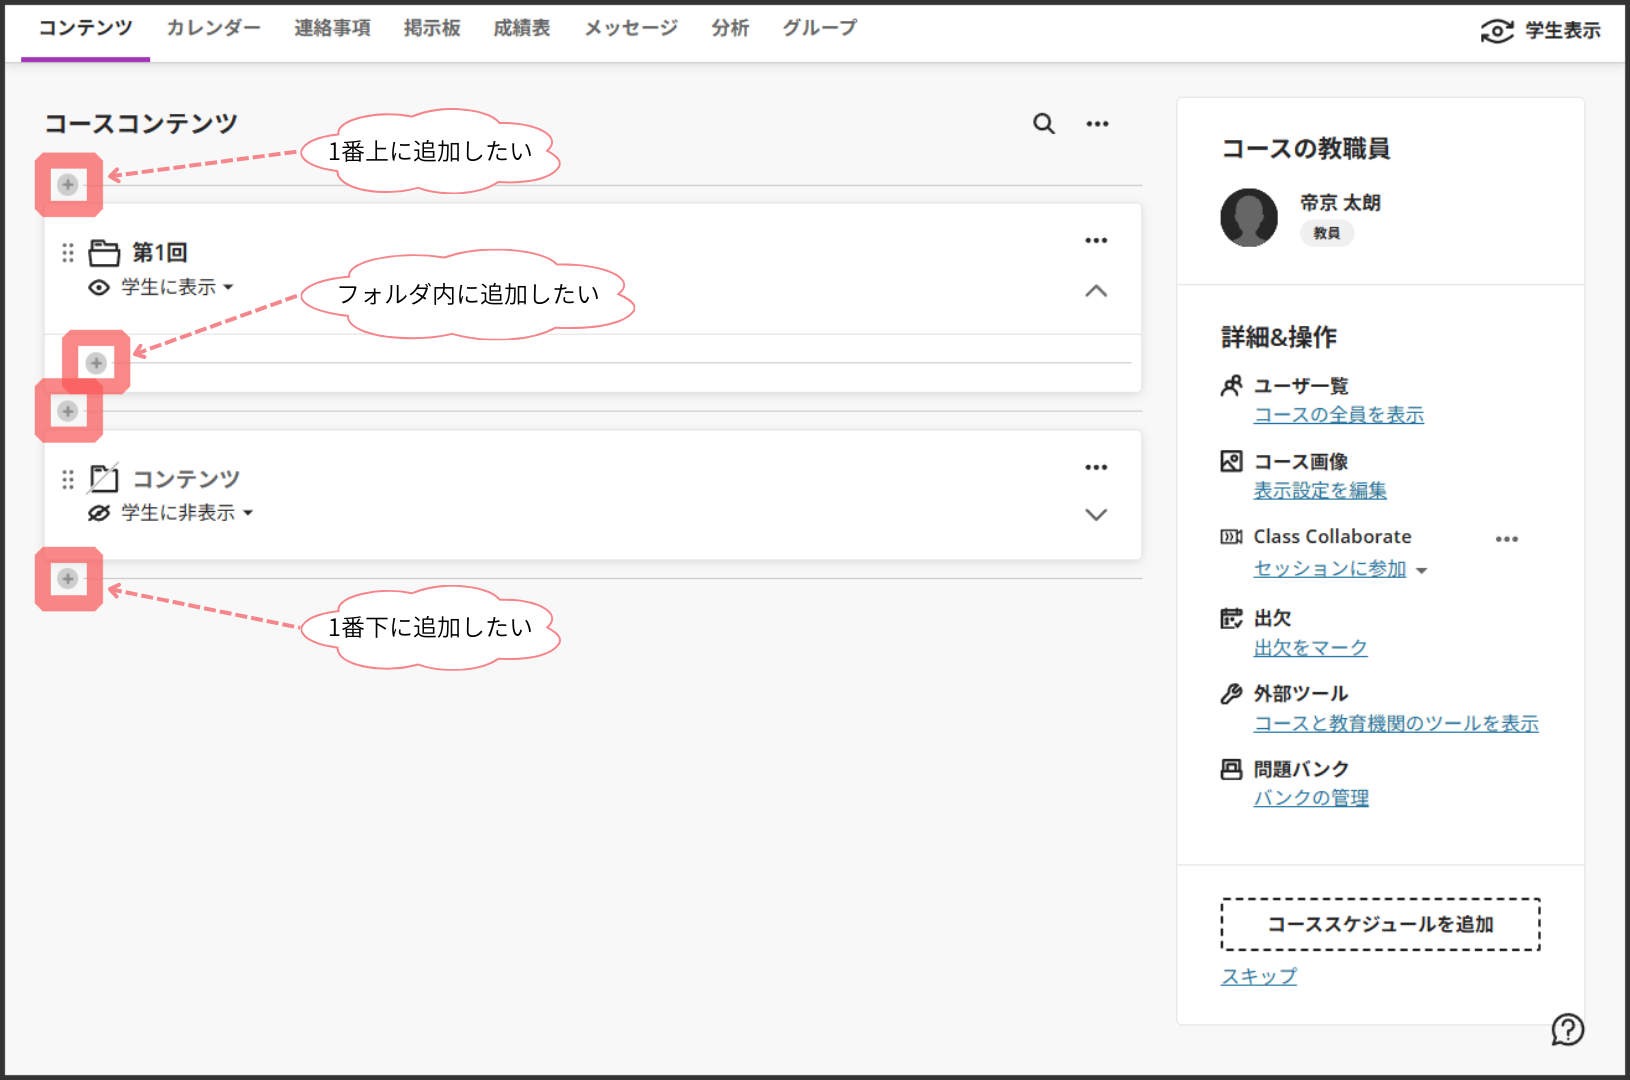The image size is (1630, 1080).
Task: Click the plus icon inside 第1回 folder
Action: tap(96, 363)
